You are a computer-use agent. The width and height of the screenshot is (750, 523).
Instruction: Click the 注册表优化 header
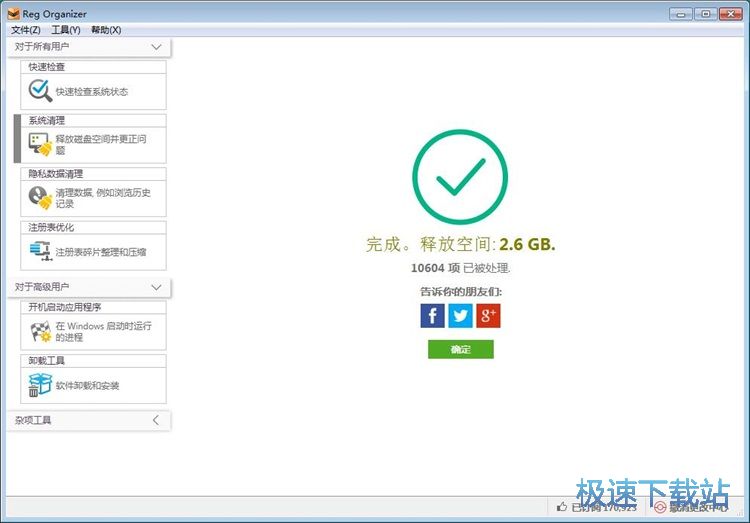[x=93, y=227]
